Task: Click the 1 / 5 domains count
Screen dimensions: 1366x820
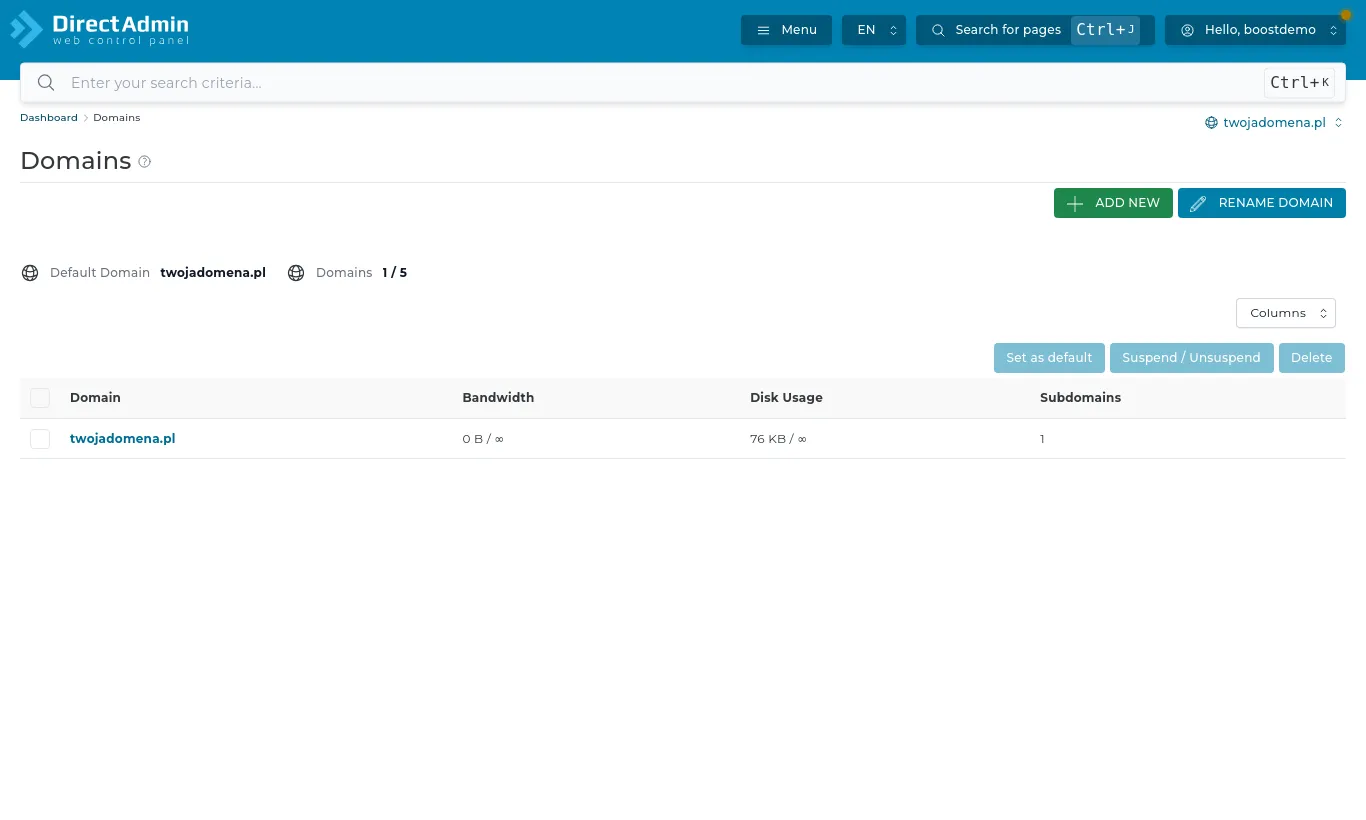Action: tap(395, 273)
